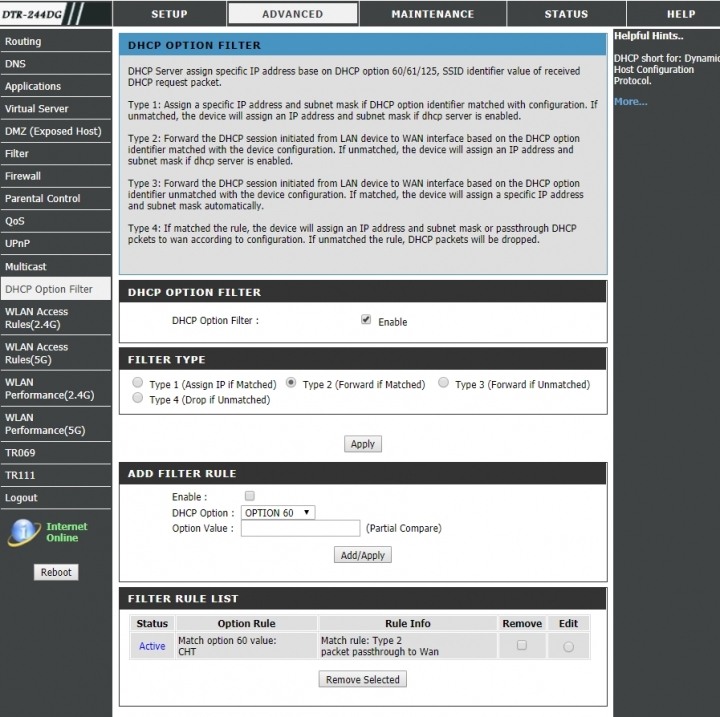
Task: Open WLAN Performance(2.4G)
Action: (56, 389)
